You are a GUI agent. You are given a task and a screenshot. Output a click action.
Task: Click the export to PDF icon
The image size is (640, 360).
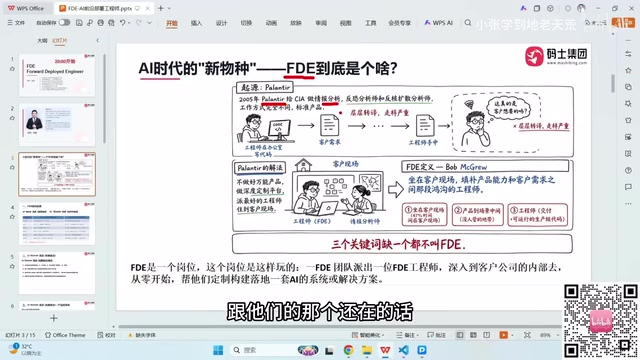pyautogui.click(x=90, y=23)
